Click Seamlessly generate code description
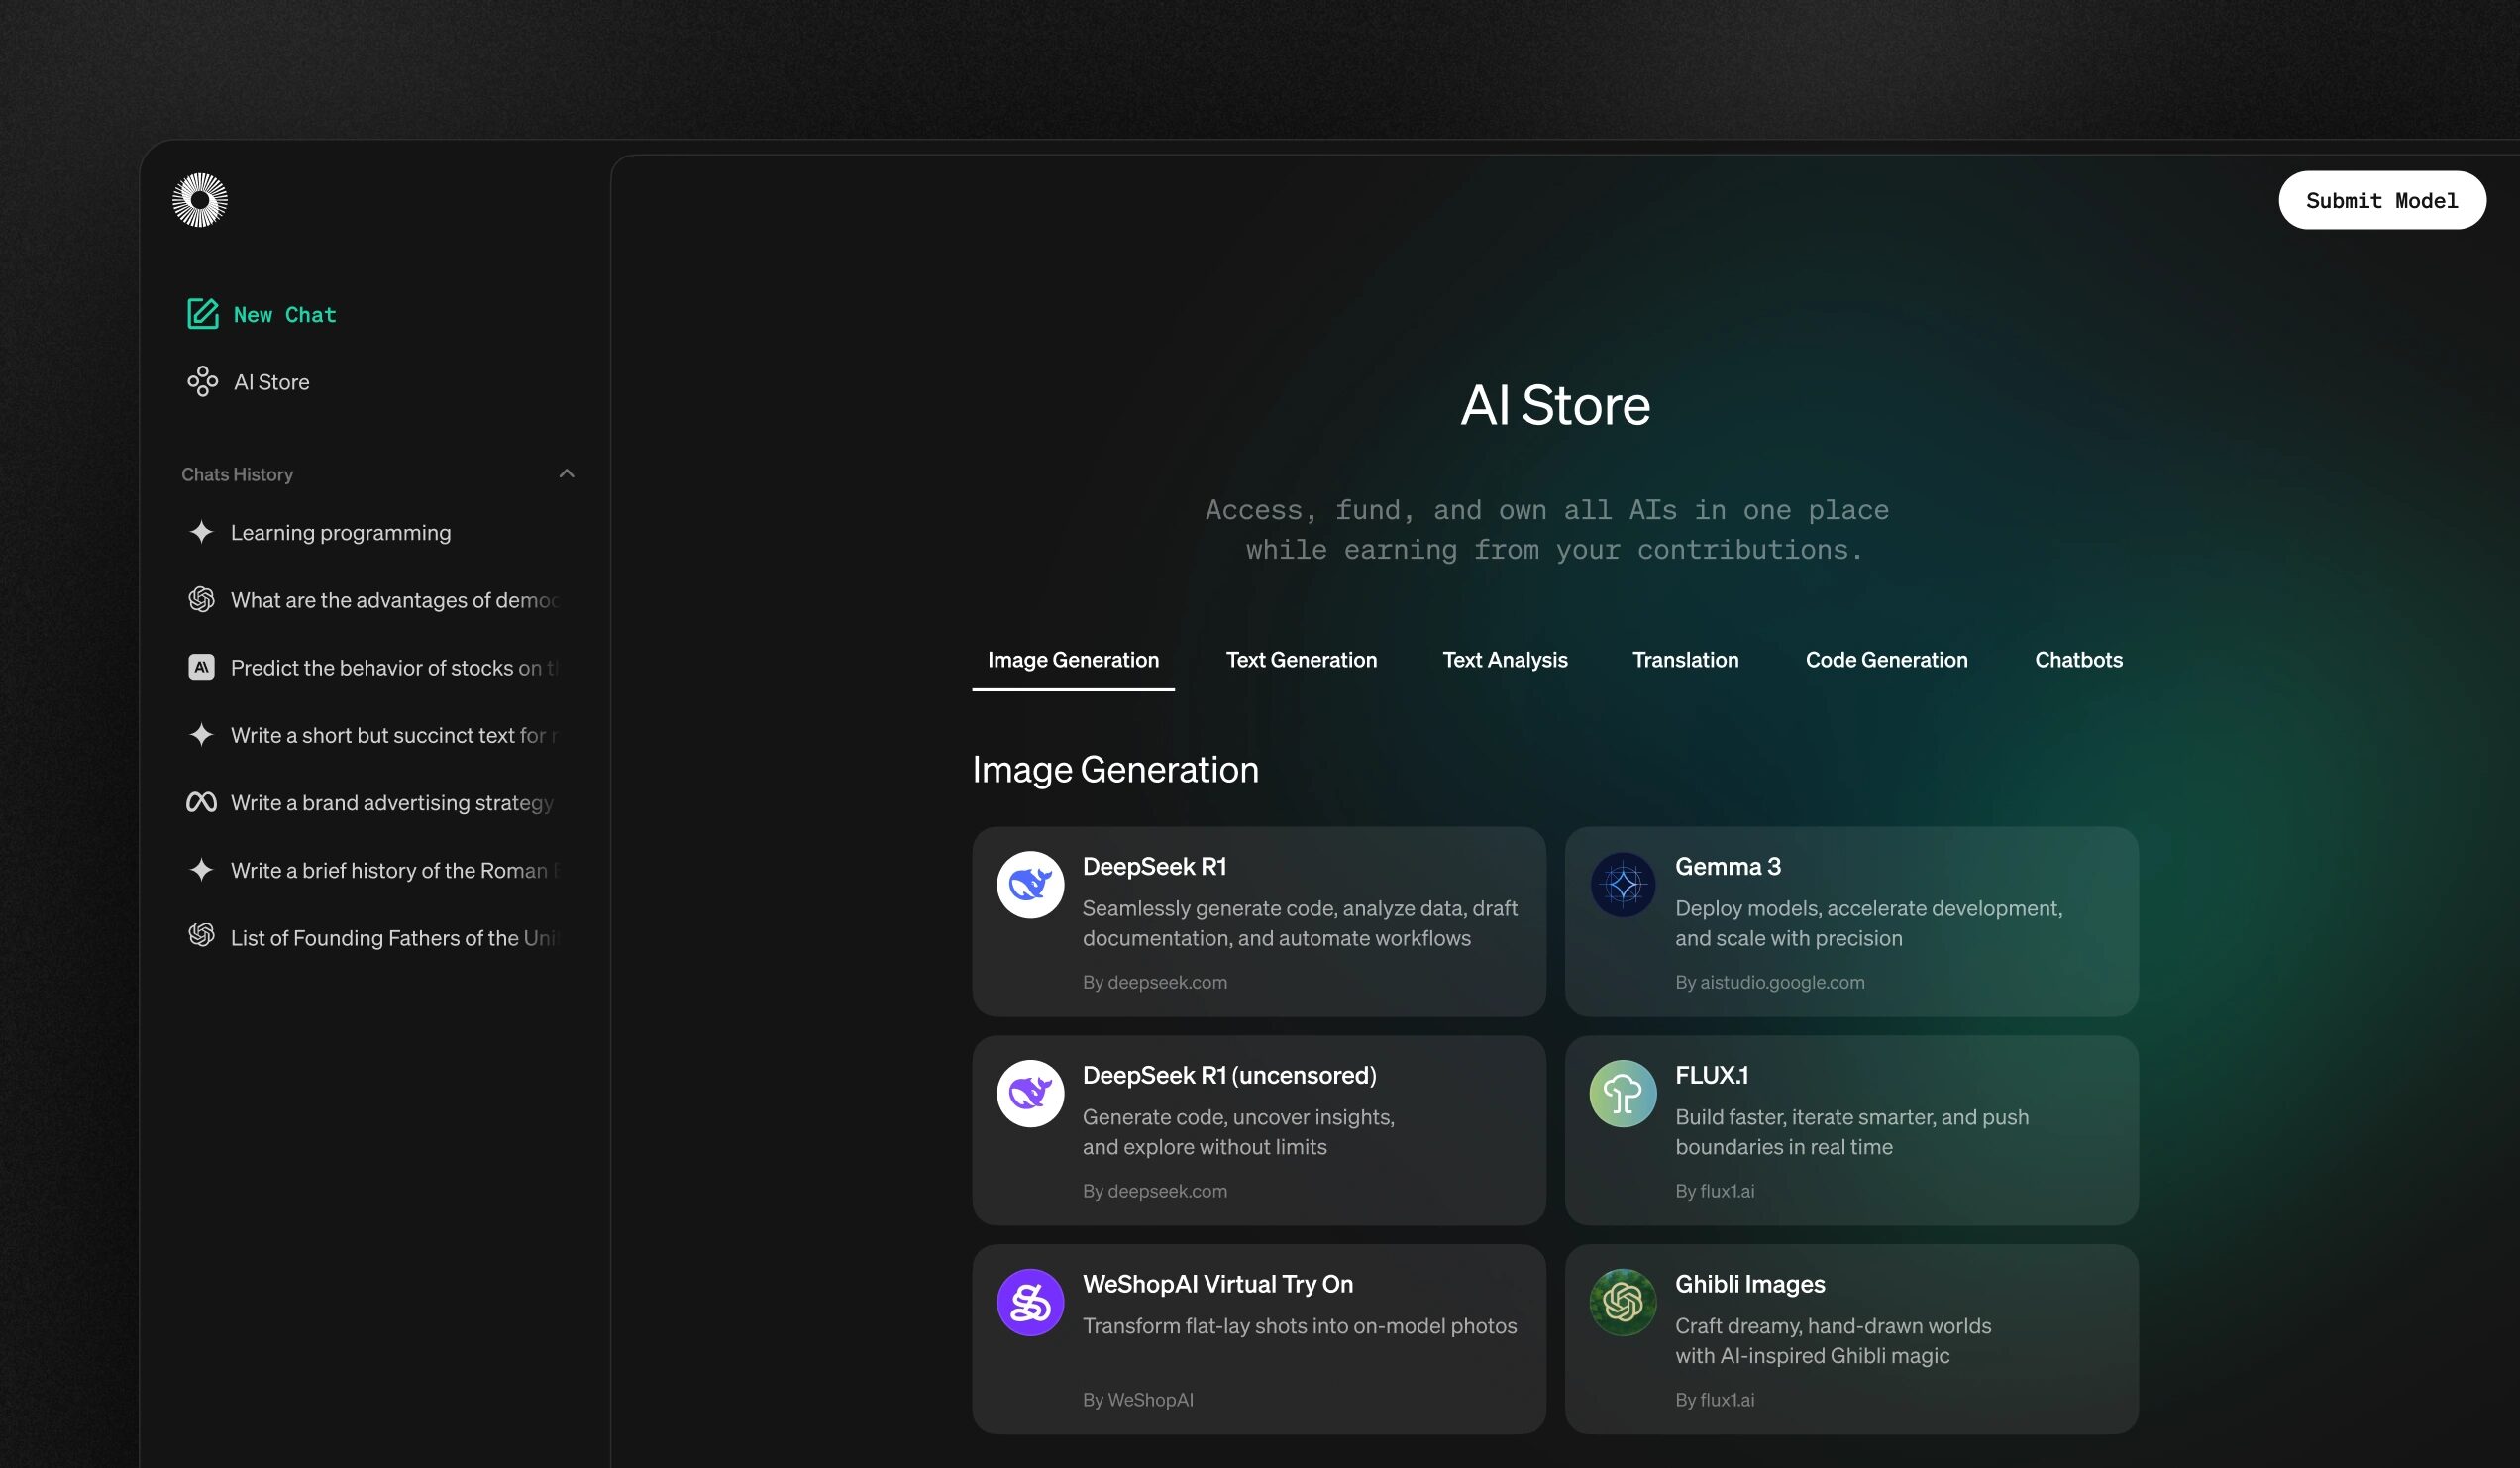This screenshot has width=2520, height=1468. point(1300,923)
